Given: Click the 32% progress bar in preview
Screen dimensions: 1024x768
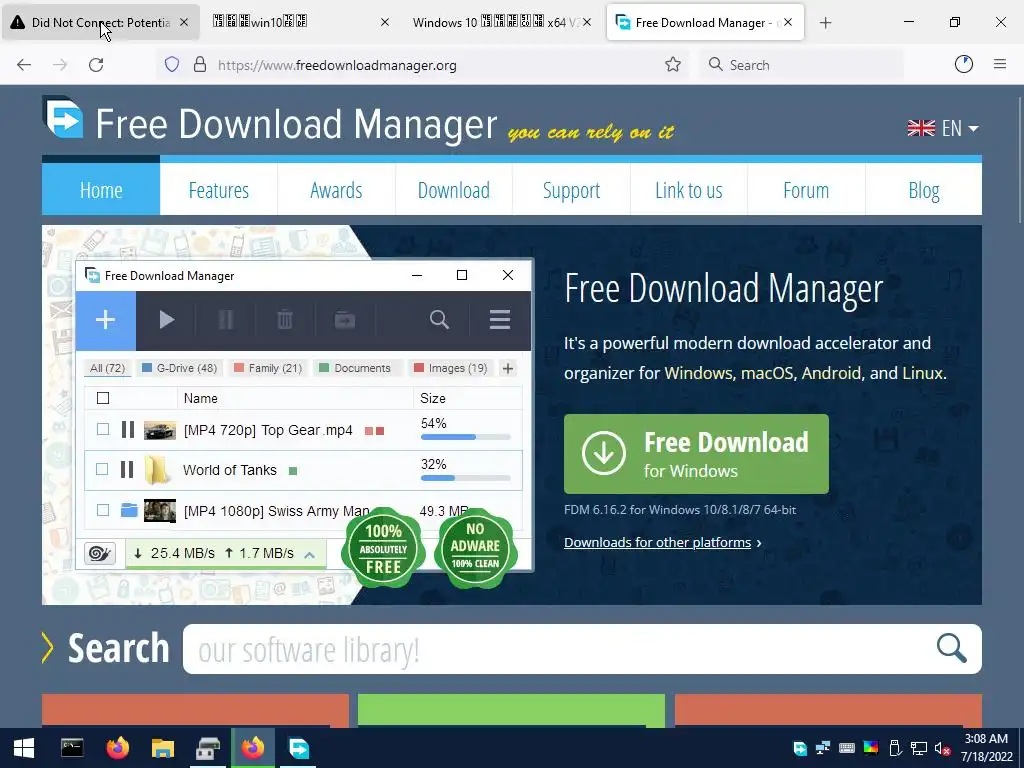Looking at the screenshot, I should [466, 478].
